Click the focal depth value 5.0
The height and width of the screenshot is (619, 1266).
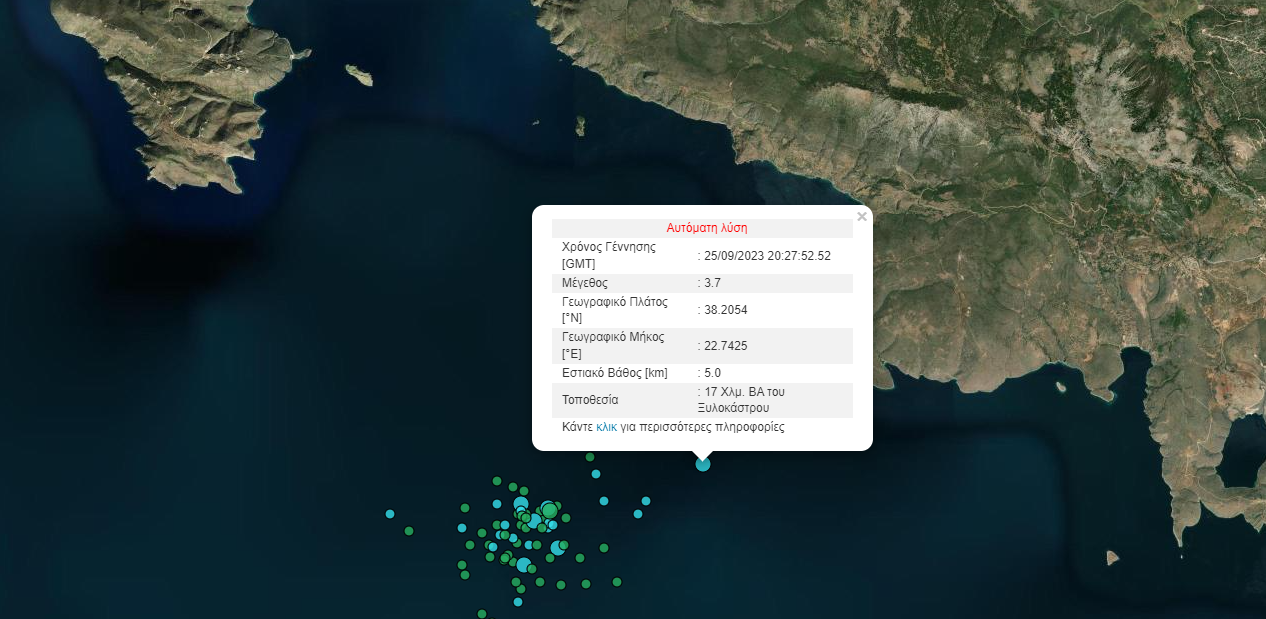[x=712, y=373]
